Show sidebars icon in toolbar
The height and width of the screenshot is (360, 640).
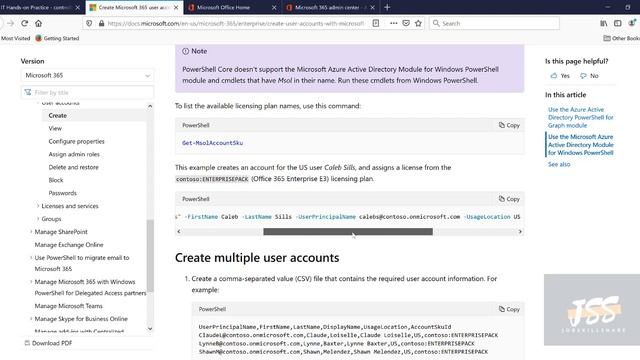618,23
